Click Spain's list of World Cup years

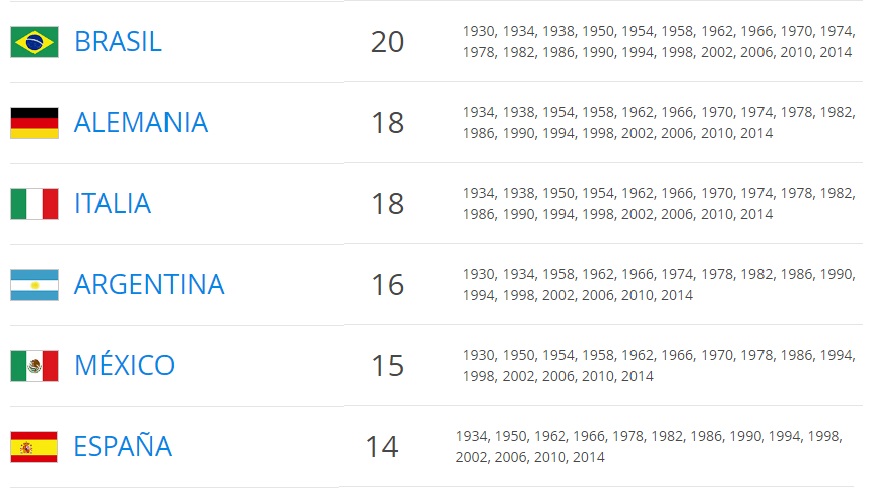coord(649,446)
